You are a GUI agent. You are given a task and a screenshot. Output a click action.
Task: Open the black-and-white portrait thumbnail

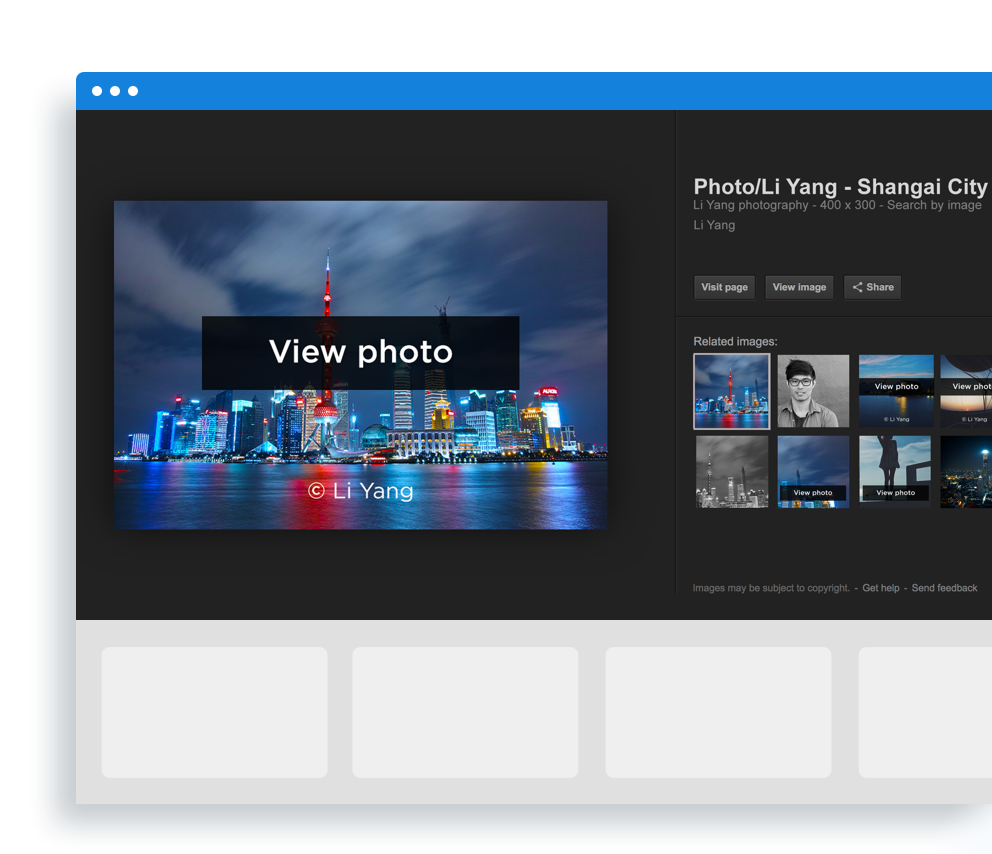pos(813,391)
